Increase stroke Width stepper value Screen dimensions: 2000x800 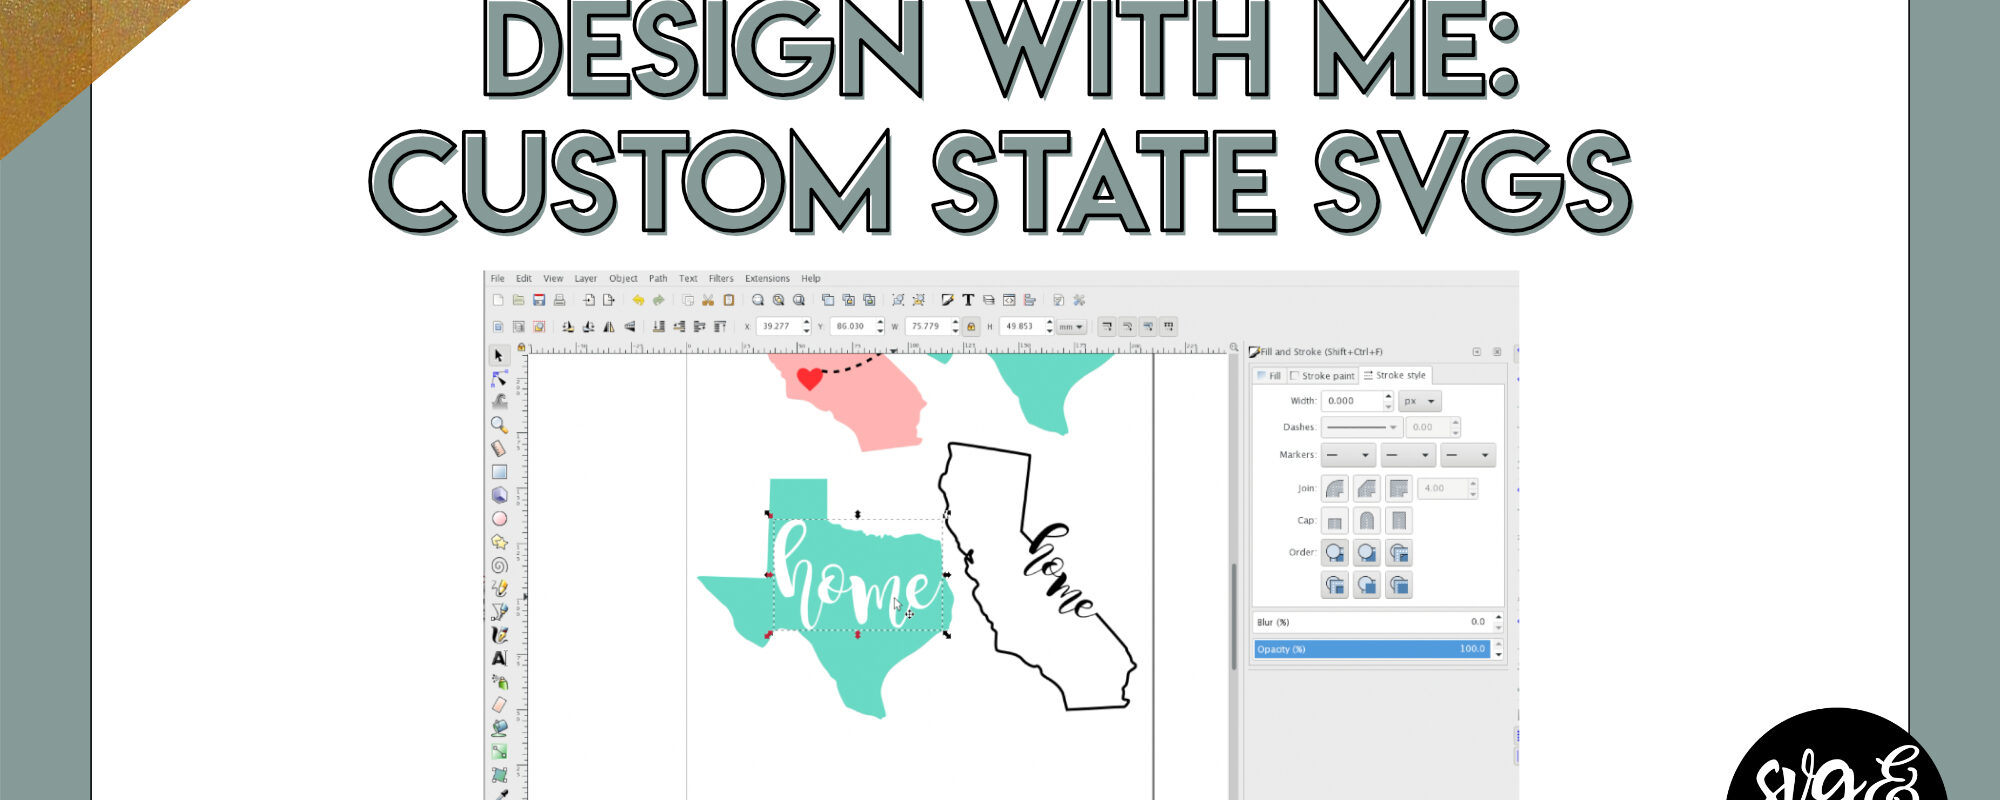point(1388,396)
